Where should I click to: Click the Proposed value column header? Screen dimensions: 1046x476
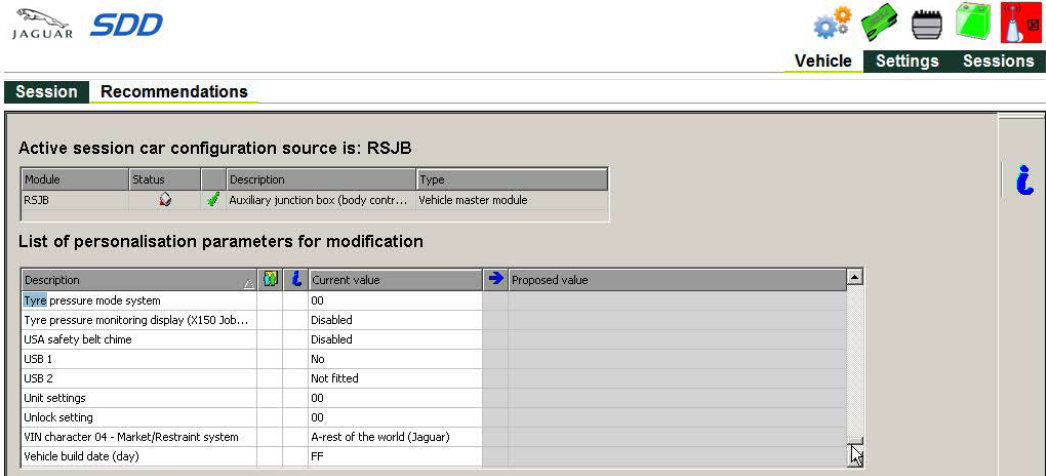point(675,280)
